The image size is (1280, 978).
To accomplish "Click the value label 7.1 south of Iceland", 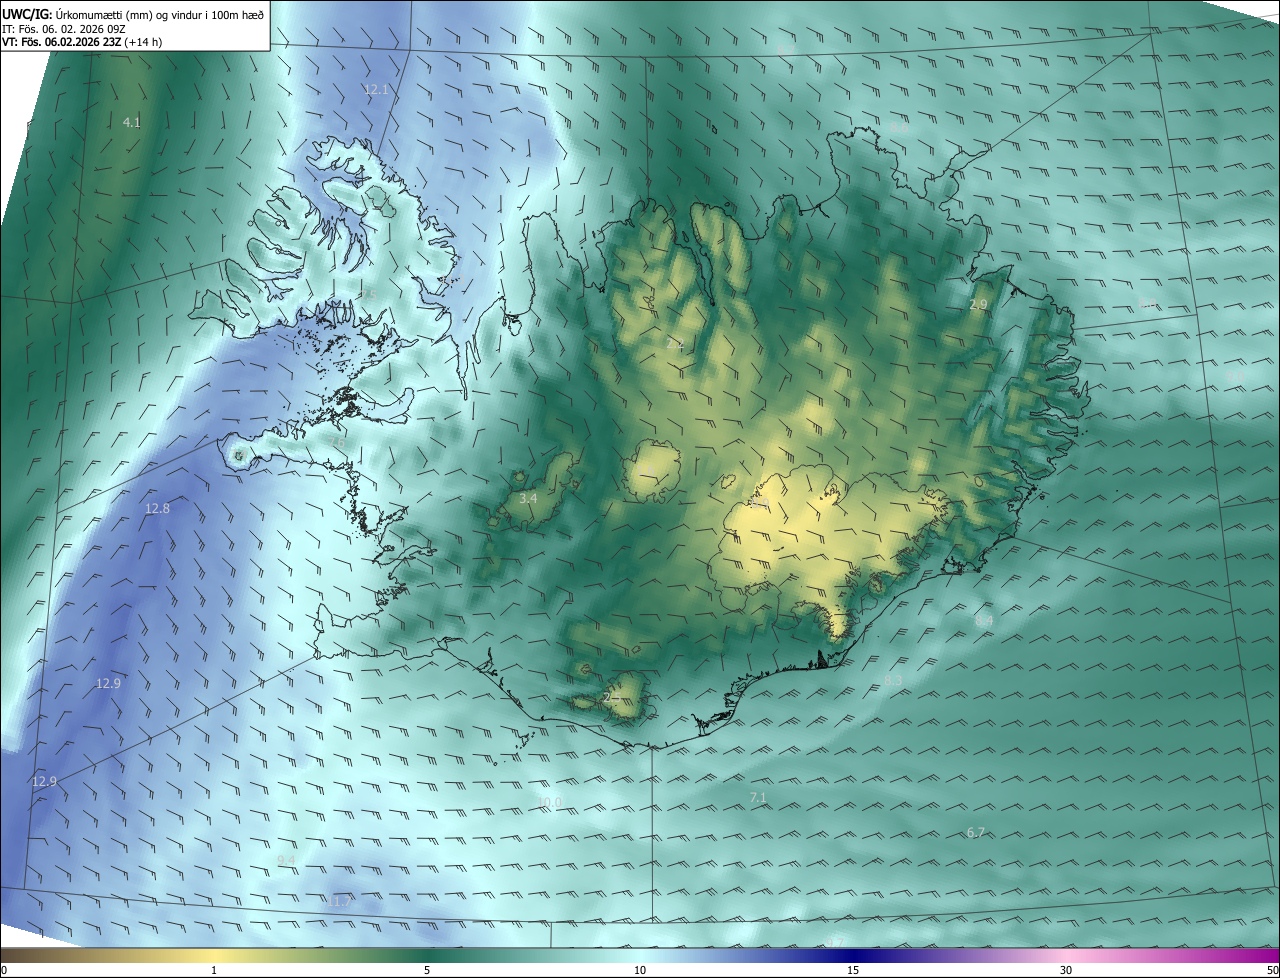I will [758, 797].
